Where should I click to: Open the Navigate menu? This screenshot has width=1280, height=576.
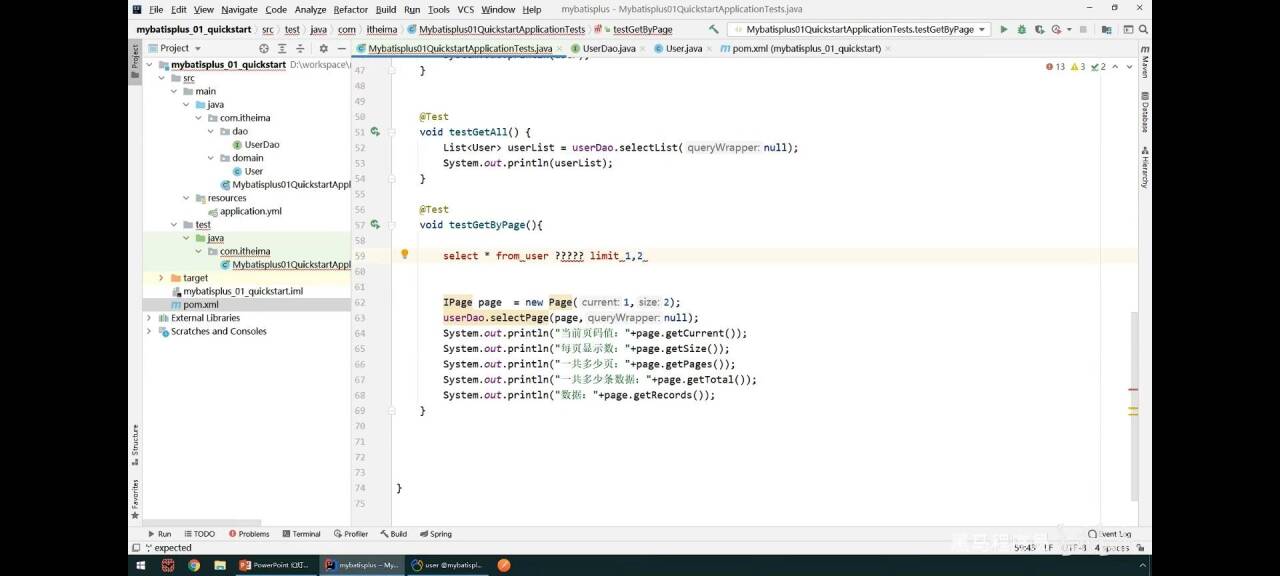(239, 9)
